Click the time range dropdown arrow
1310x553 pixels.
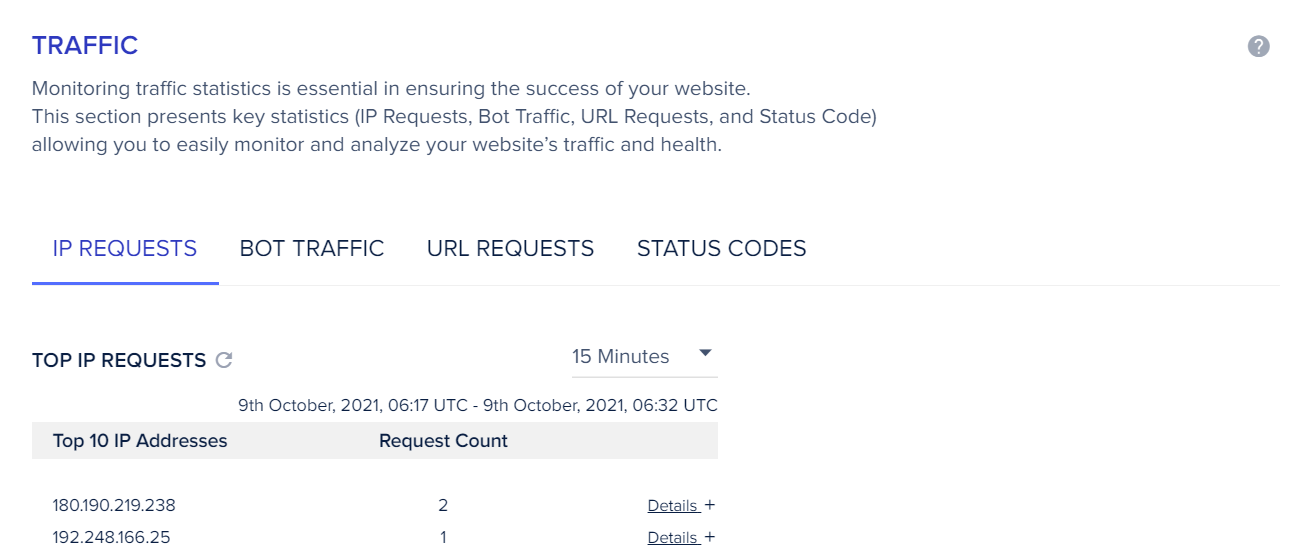tap(705, 354)
